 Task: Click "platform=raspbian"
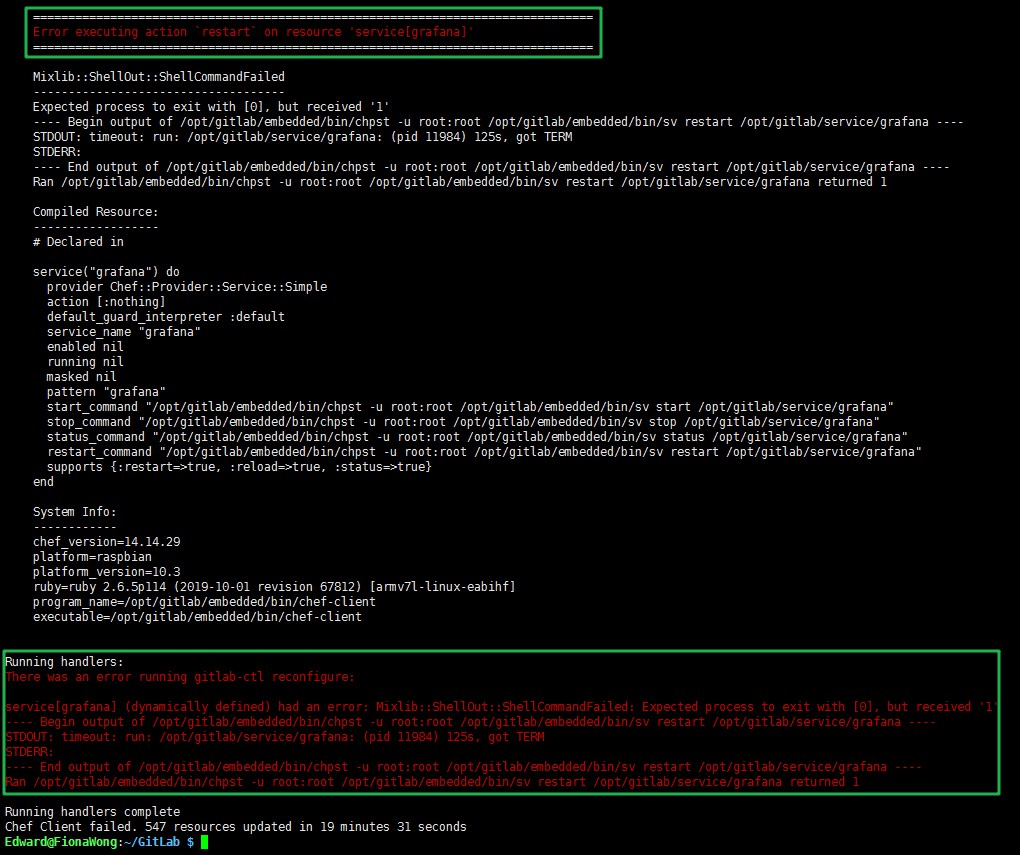click(92, 556)
